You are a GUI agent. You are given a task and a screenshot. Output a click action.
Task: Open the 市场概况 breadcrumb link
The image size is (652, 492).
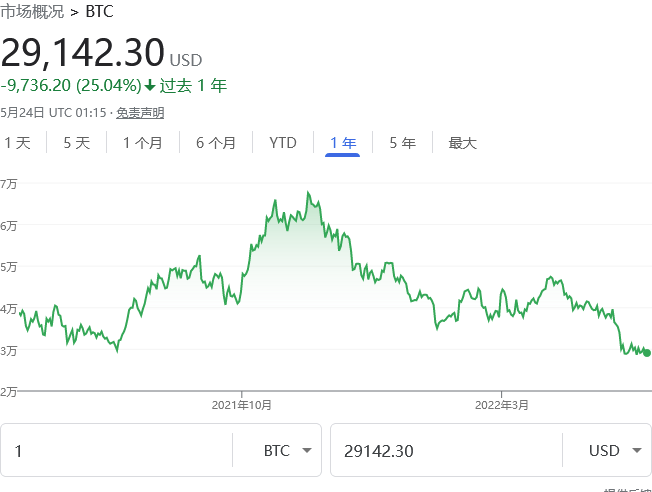click(x=32, y=13)
